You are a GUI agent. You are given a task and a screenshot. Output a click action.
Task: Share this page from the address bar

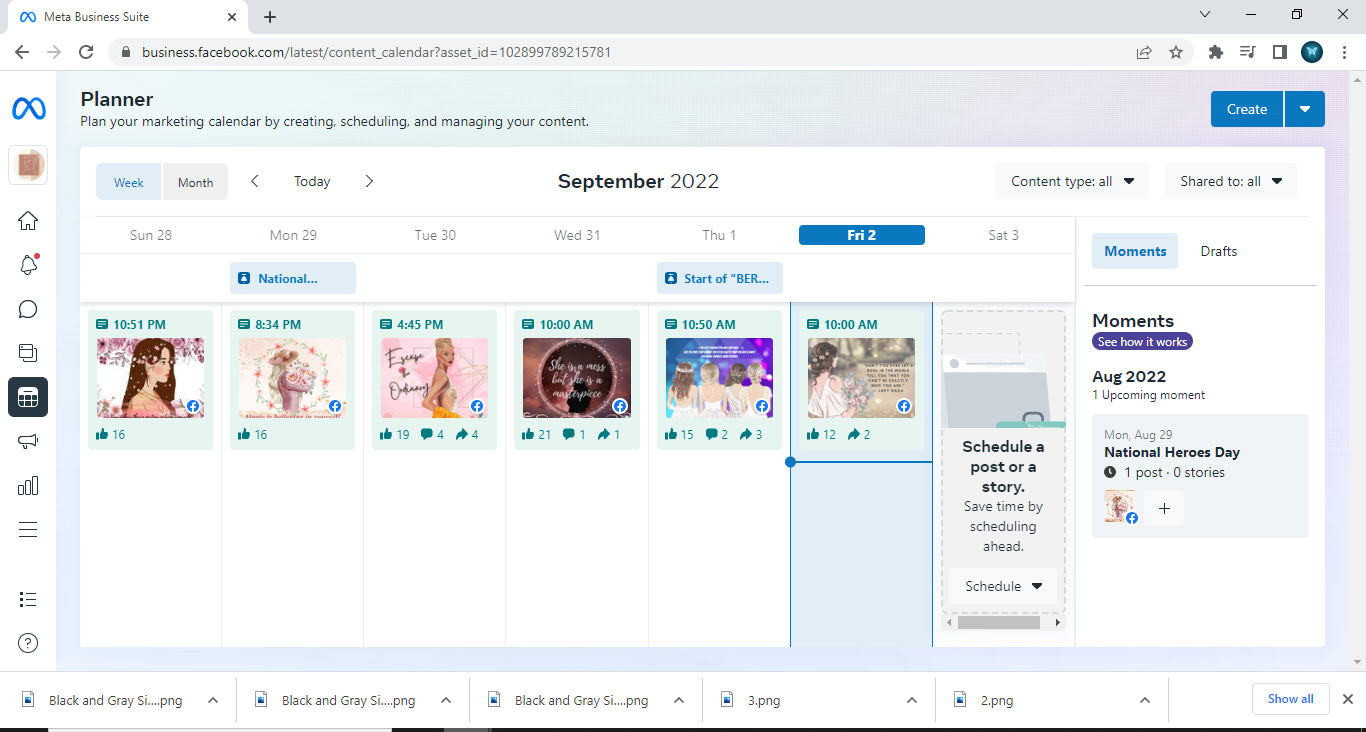(x=1144, y=52)
